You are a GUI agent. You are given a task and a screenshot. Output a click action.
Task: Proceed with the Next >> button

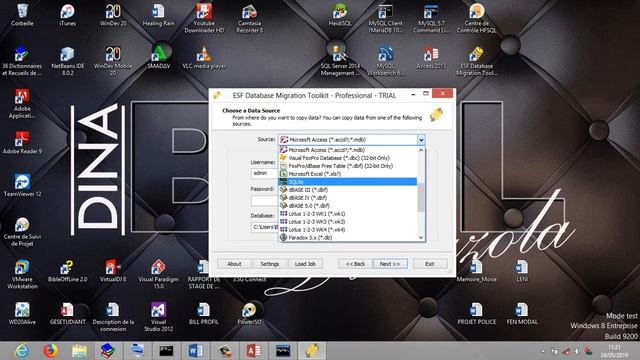coord(390,264)
